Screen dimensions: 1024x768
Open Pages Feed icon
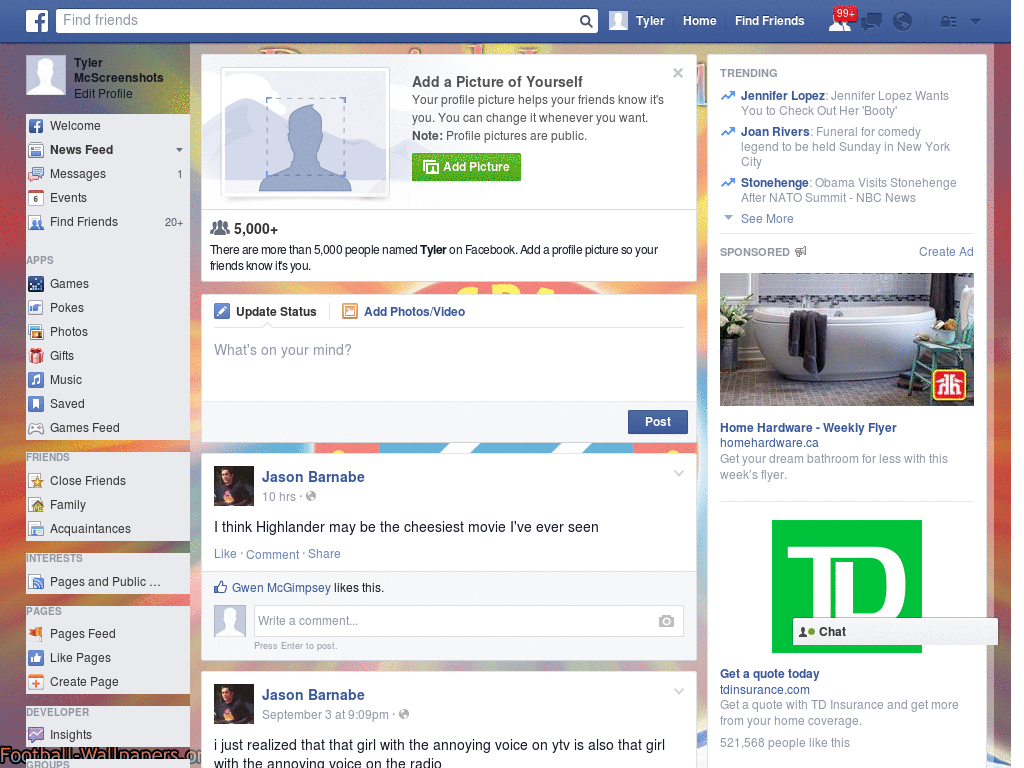36,633
